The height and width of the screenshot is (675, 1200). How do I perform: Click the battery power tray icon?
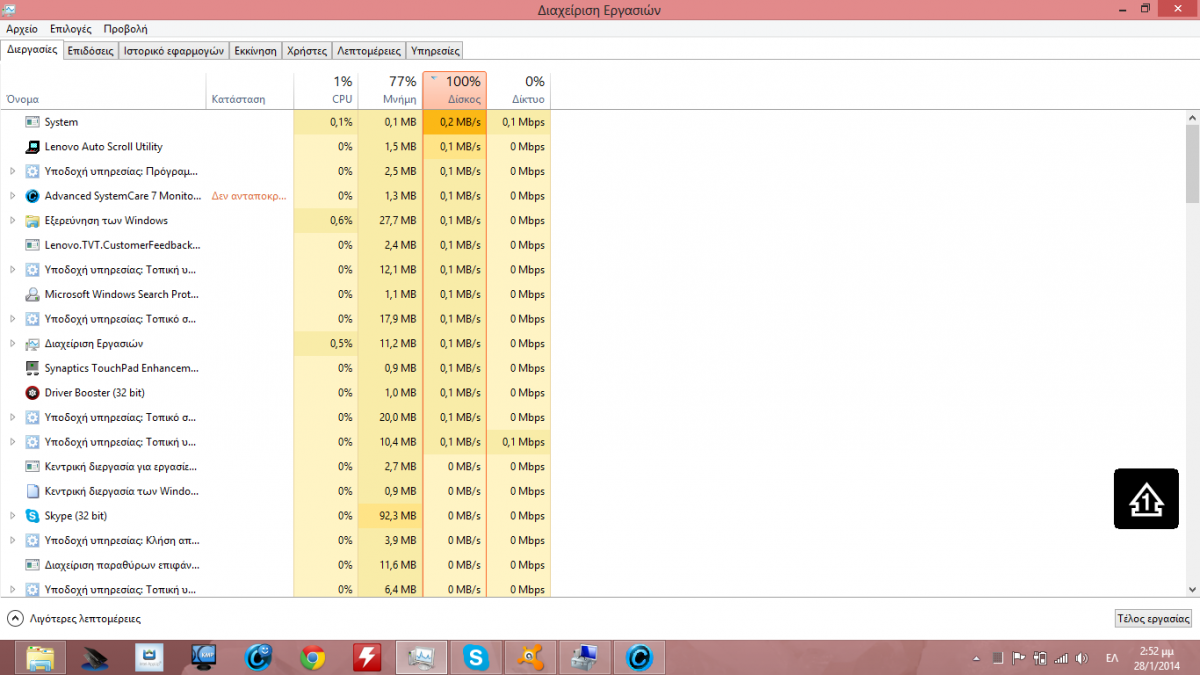click(1040, 658)
